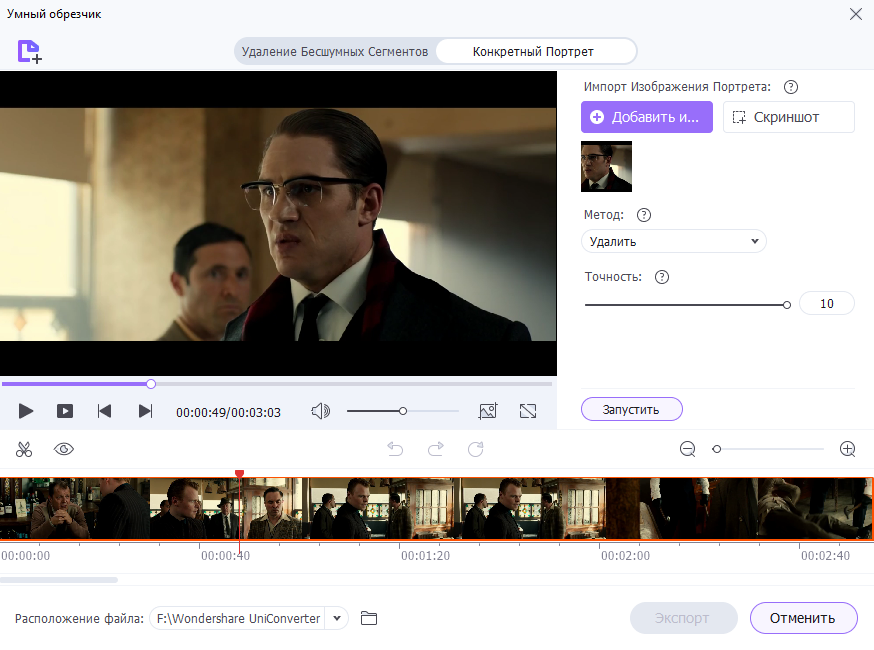This screenshot has height=650, width=874.
Task: Toggle the eye preview icon
Action: 64,449
